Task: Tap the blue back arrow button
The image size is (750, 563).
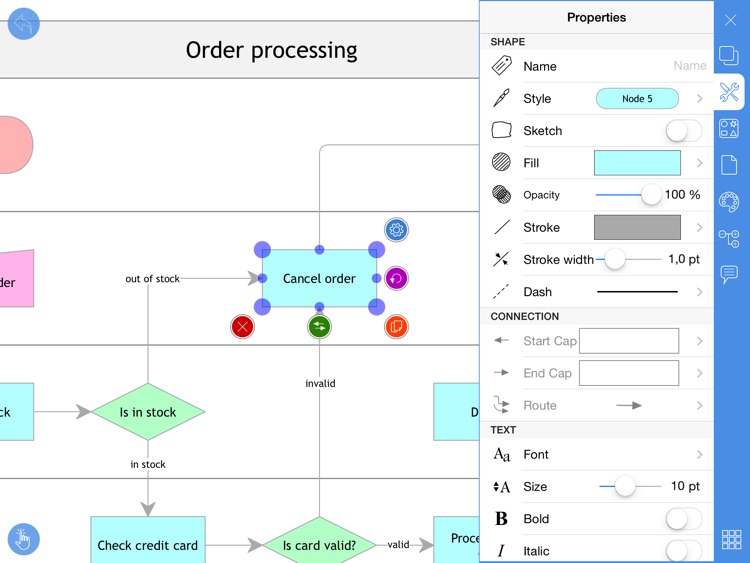Action: coord(23,23)
